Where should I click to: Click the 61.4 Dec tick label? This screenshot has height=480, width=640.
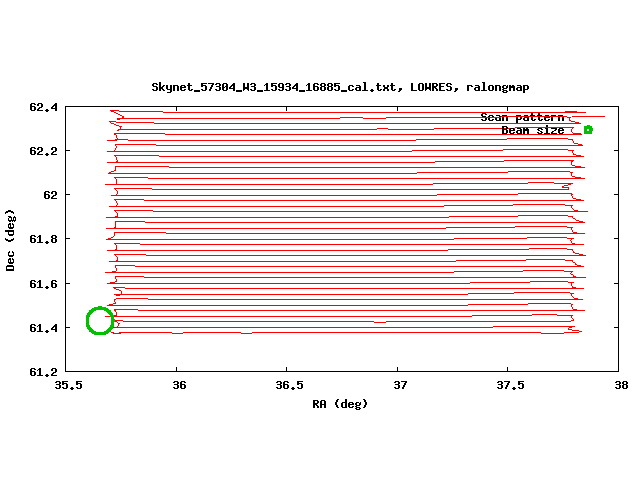[44, 328]
